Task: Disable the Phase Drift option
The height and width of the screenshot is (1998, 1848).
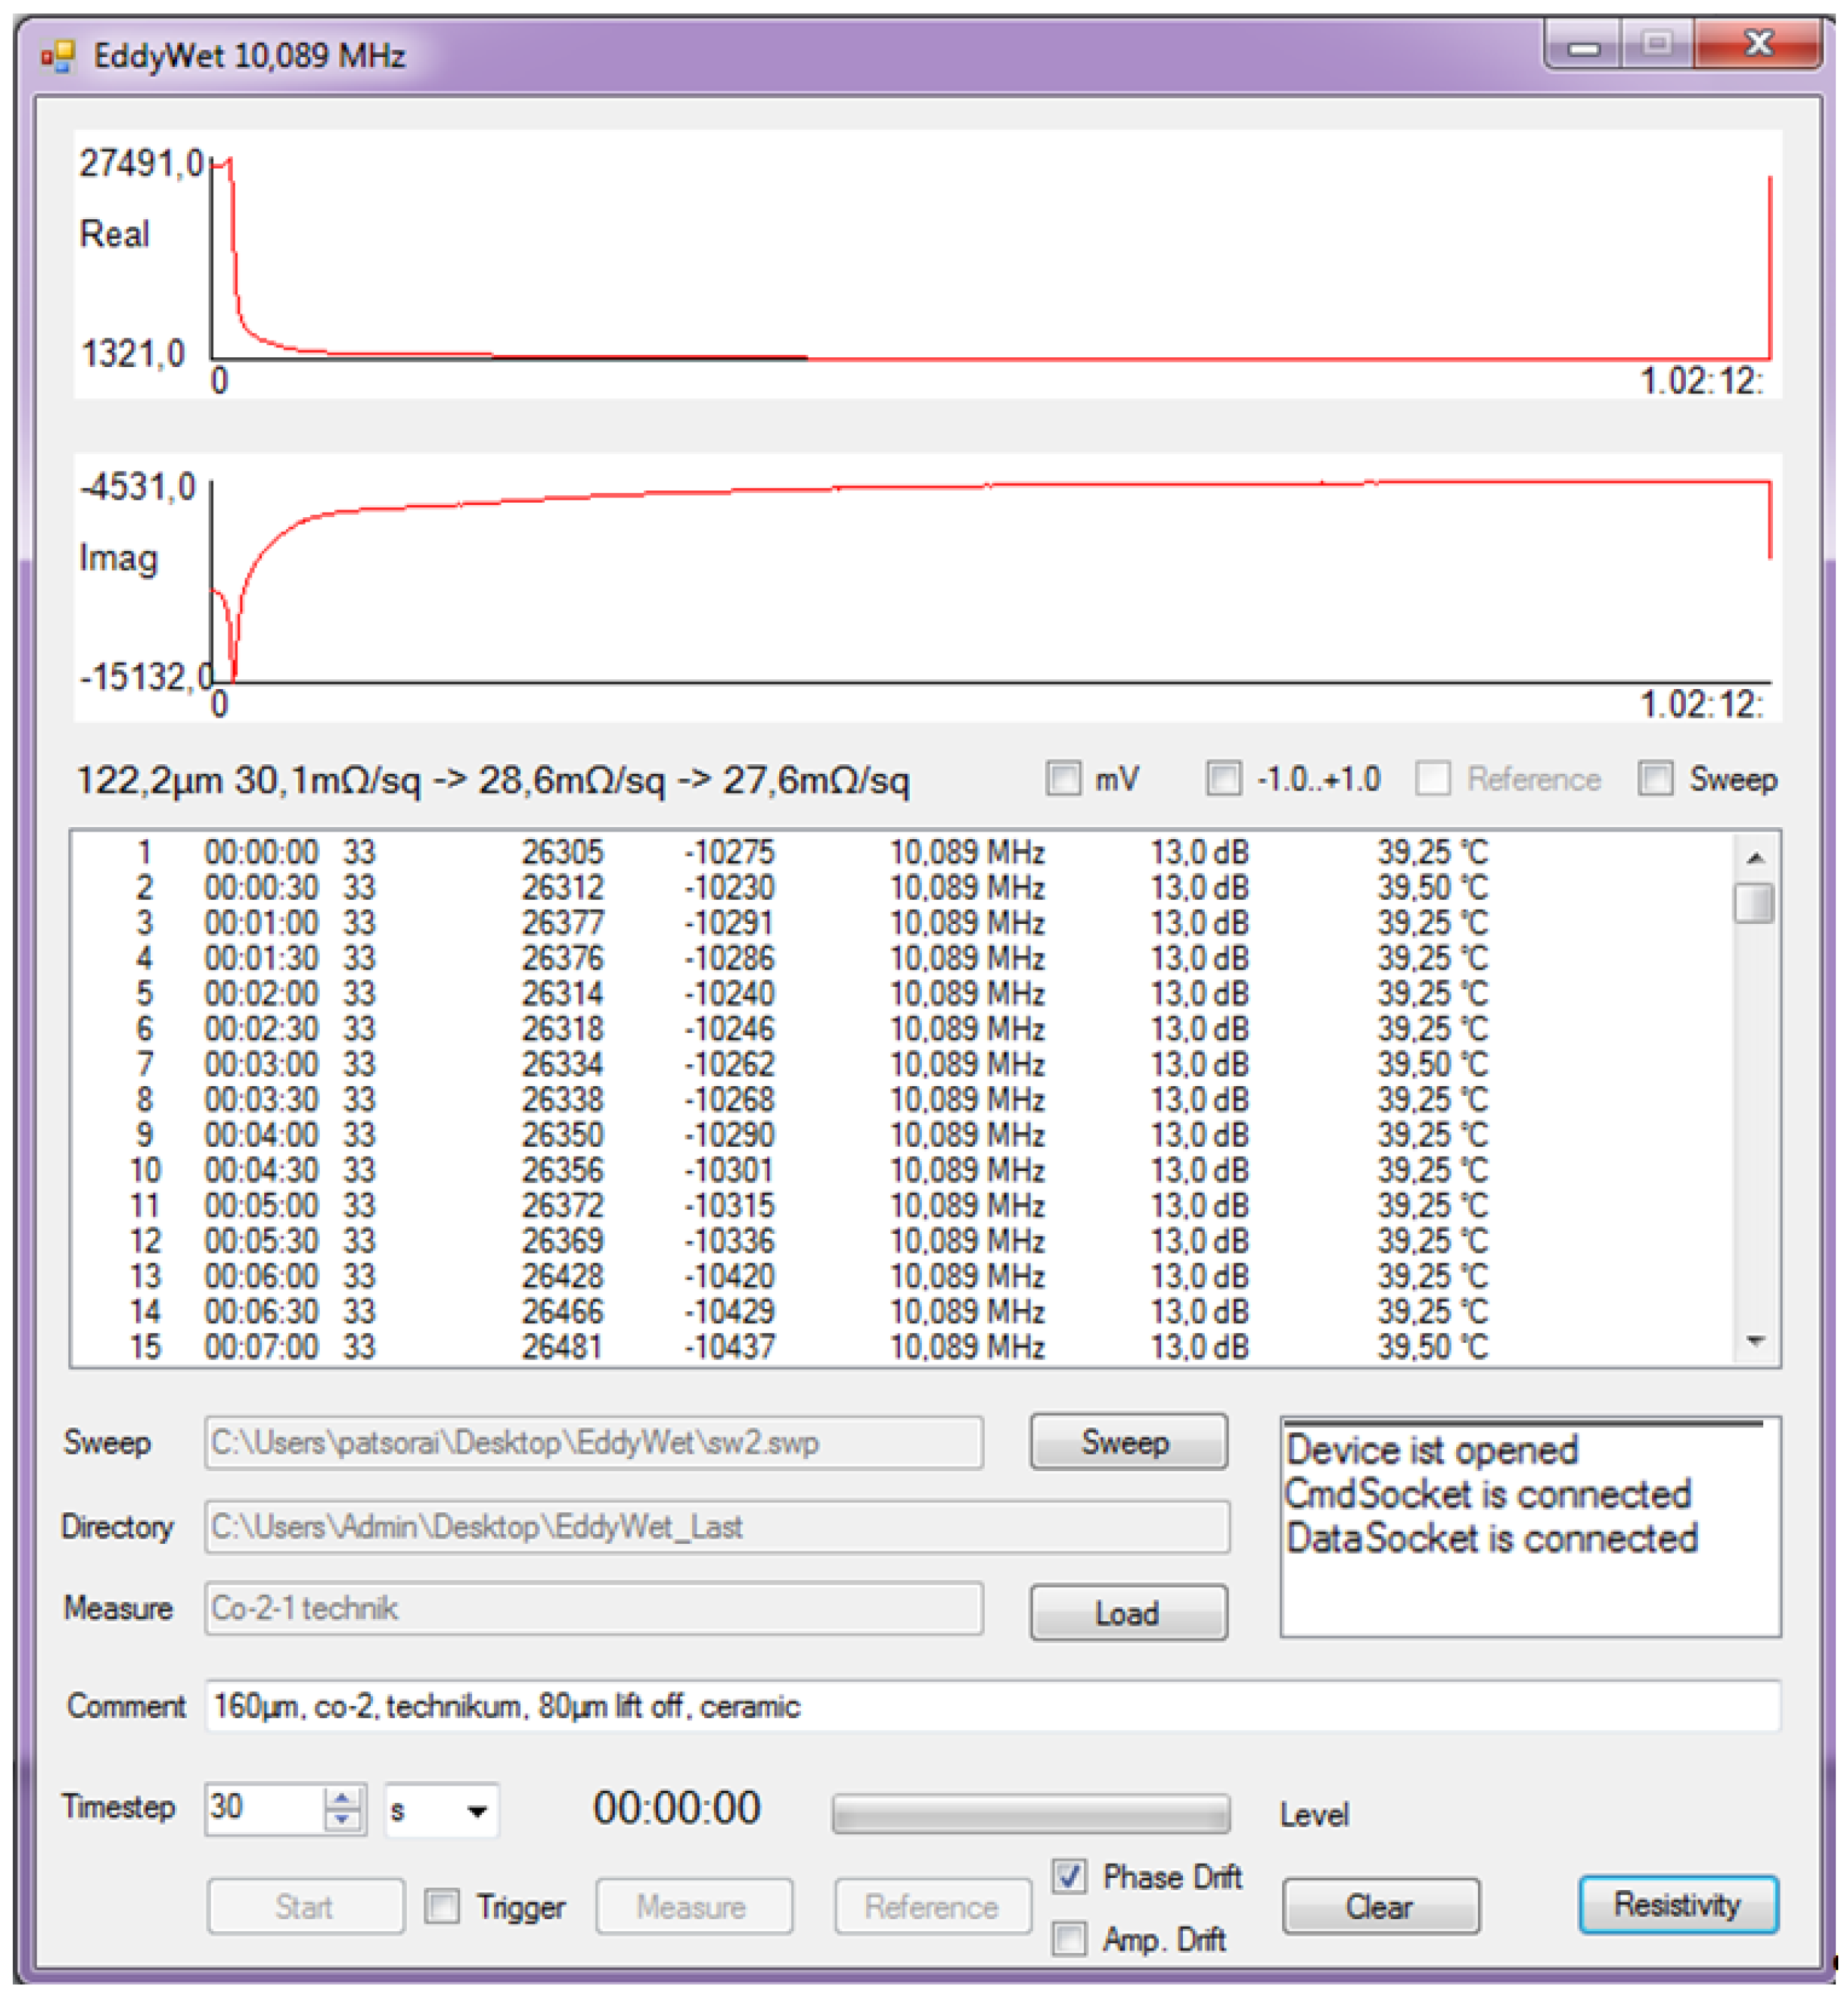Action: 1069,1879
